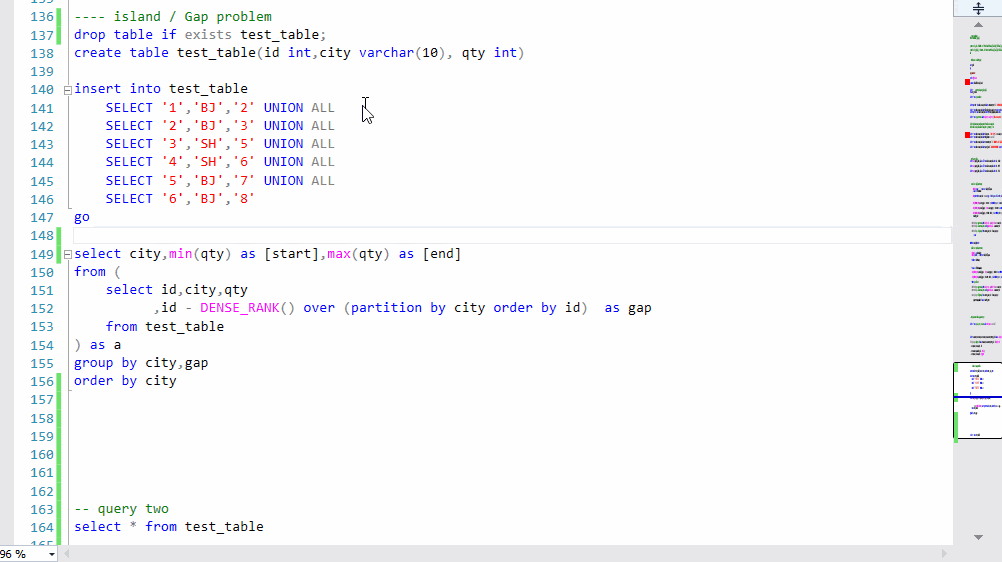
Task: Click the 'go' batch separator
Action: pyautogui.click(x=82, y=217)
